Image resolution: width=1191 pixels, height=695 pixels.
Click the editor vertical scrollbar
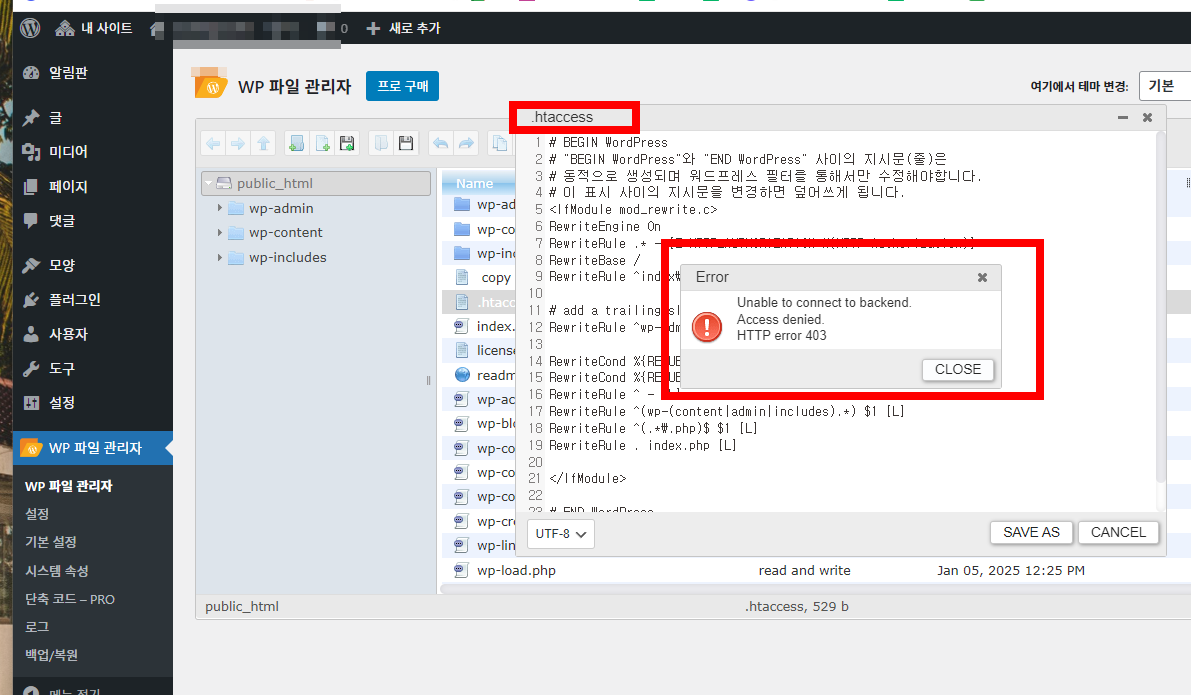point(1161,307)
